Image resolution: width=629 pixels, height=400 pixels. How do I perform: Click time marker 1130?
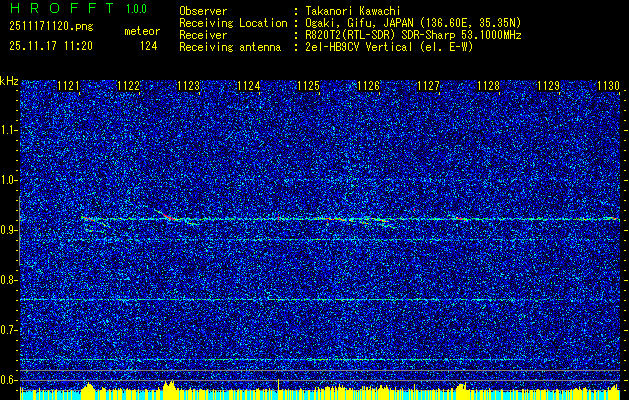click(x=609, y=86)
